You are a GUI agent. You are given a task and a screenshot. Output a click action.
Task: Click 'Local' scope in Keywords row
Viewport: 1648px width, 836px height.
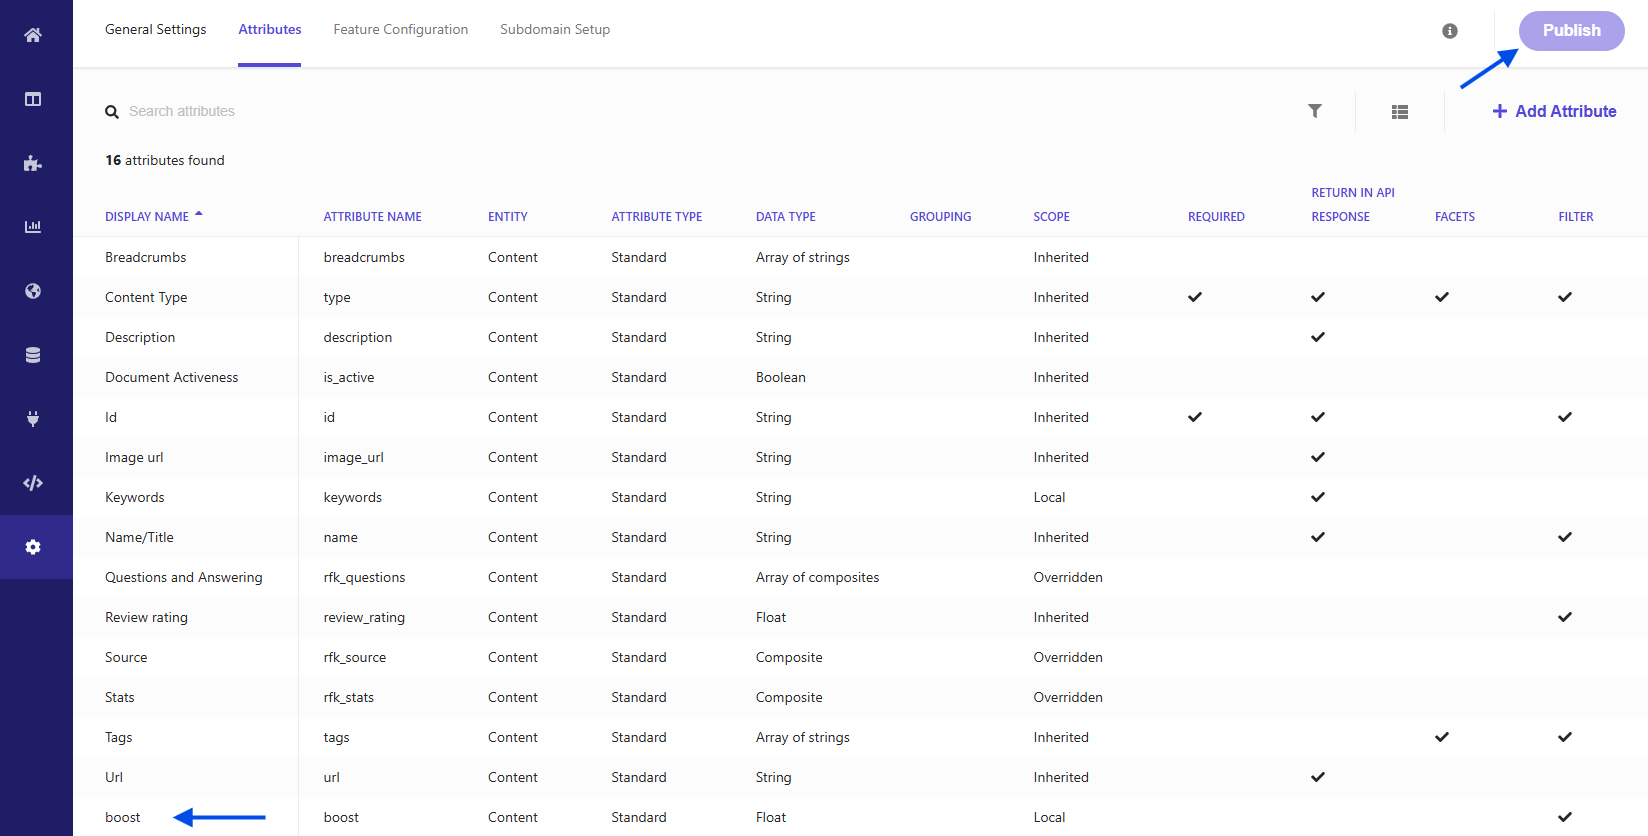click(1049, 497)
